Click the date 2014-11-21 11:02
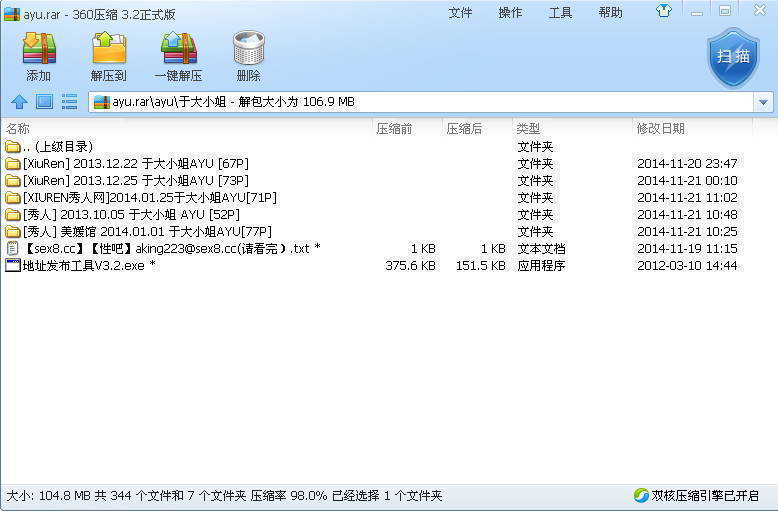 click(x=687, y=197)
